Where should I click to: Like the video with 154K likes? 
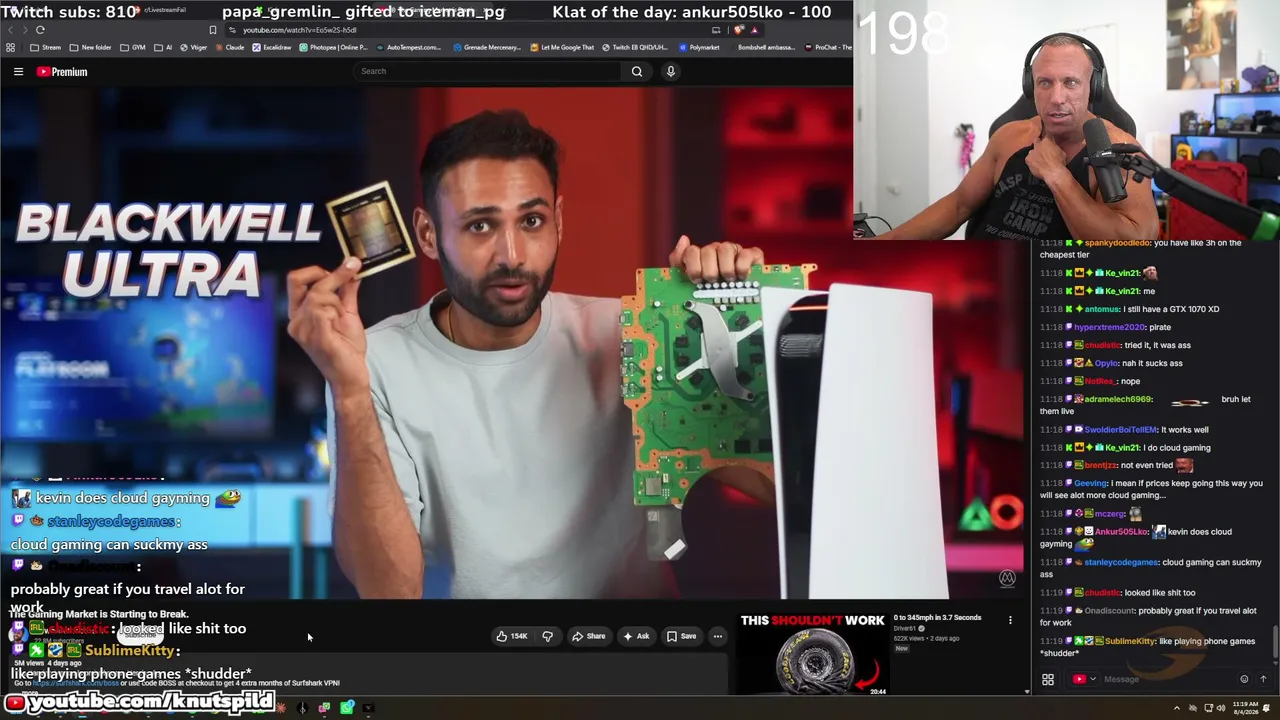(512, 636)
